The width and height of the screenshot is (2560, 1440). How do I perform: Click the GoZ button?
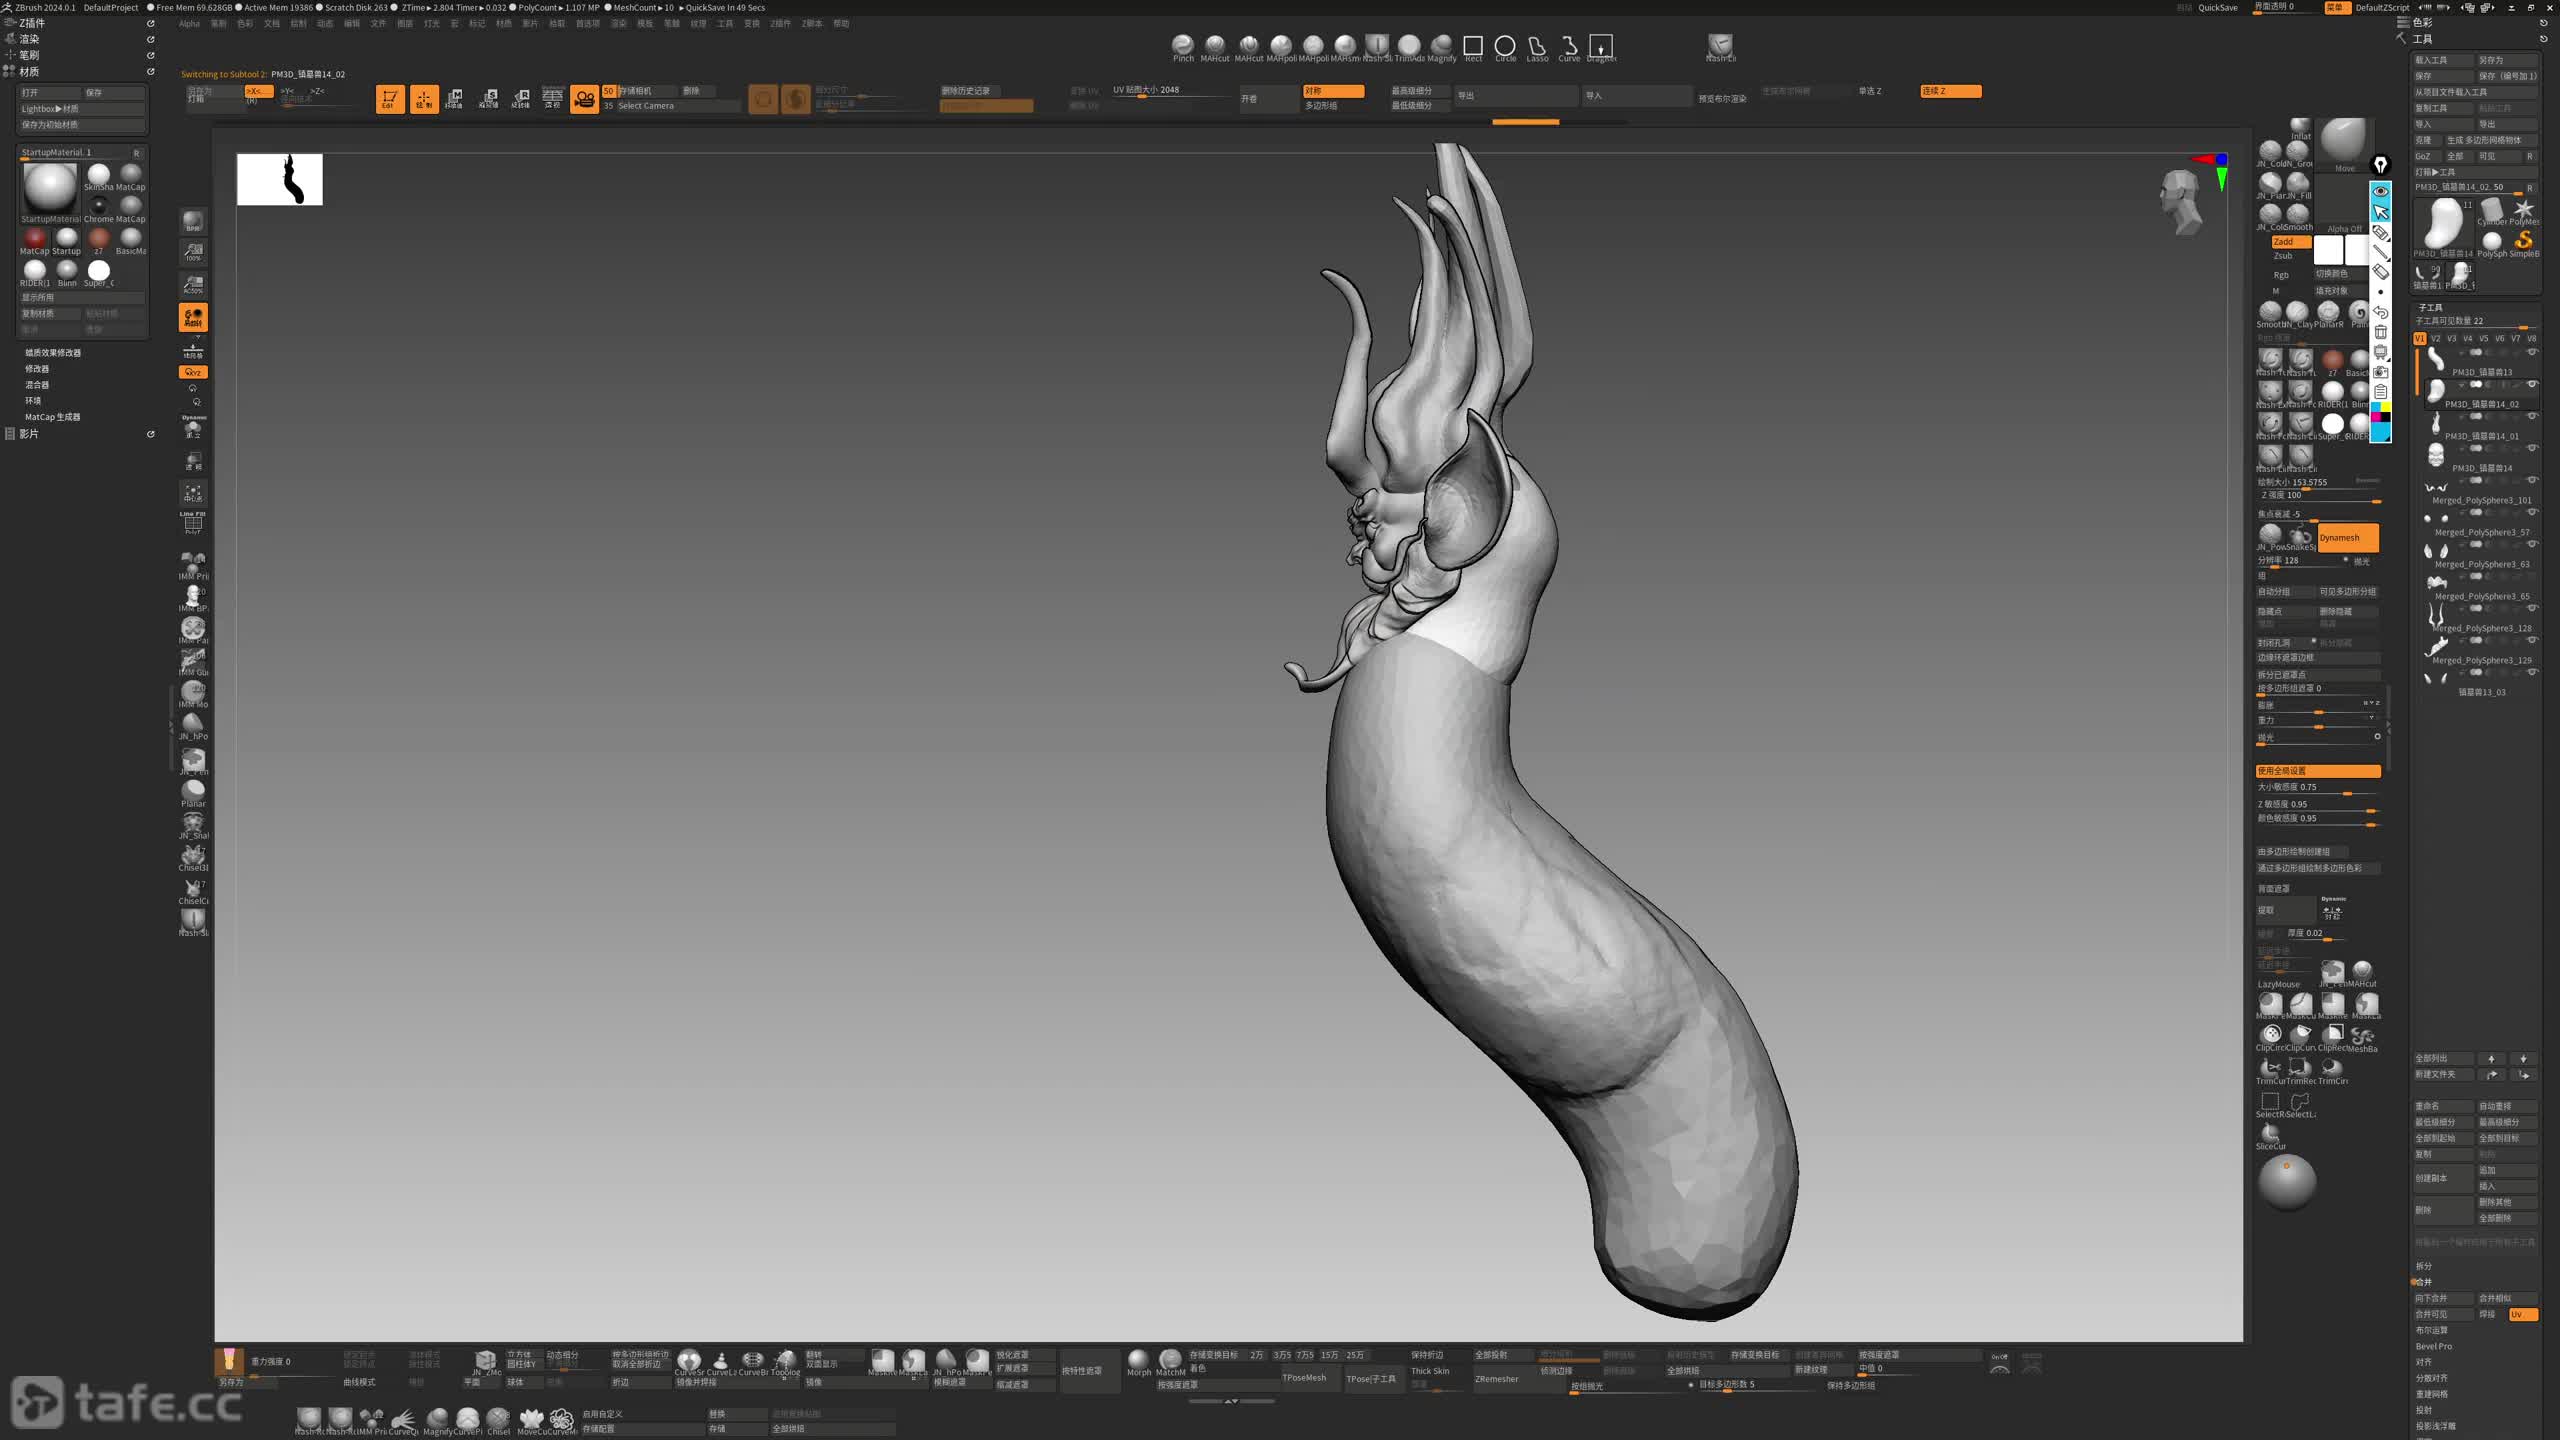[x=2423, y=156]
